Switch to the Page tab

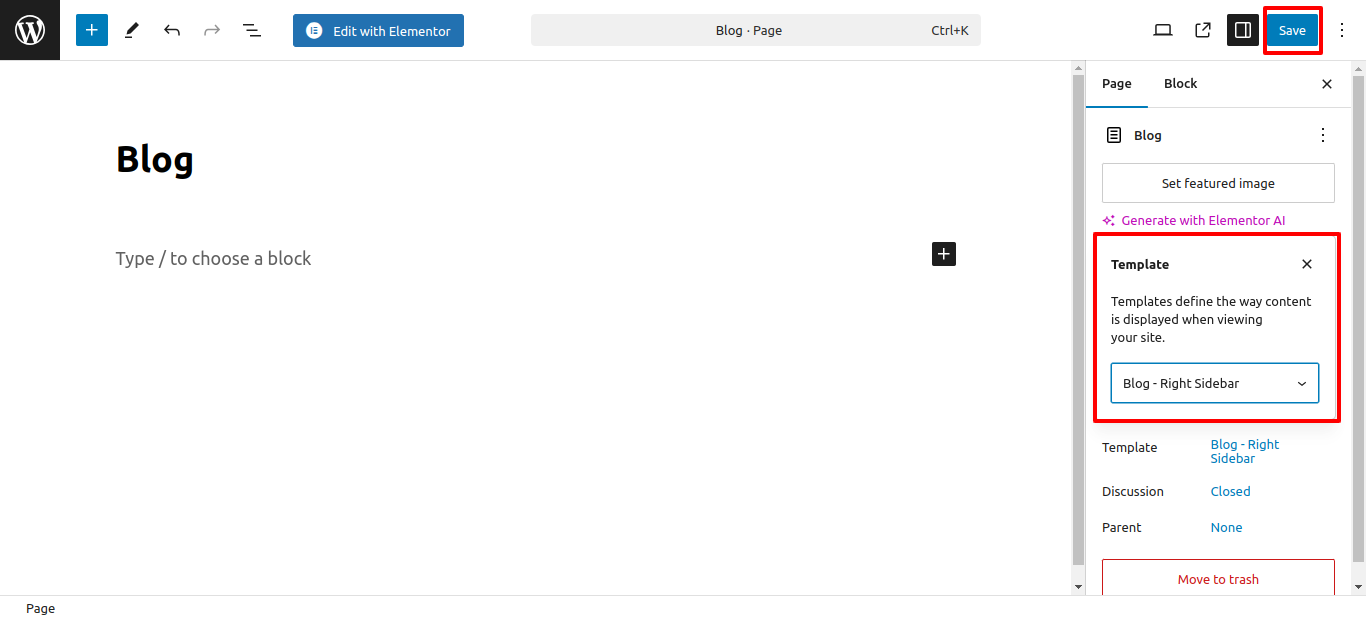[1116, 84]
